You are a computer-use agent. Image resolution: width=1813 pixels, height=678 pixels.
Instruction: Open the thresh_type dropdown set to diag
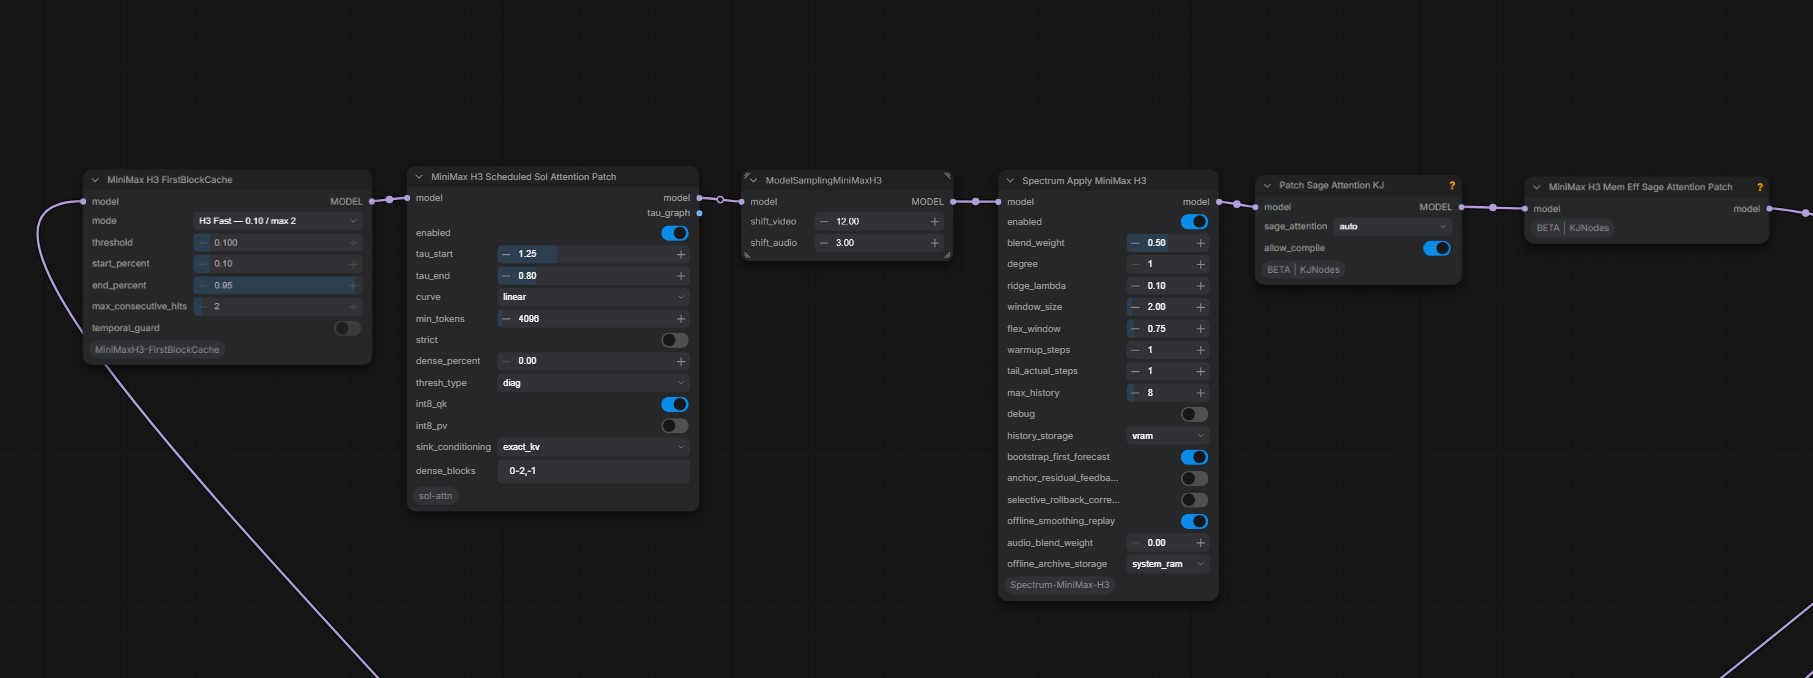coord(593,383)
